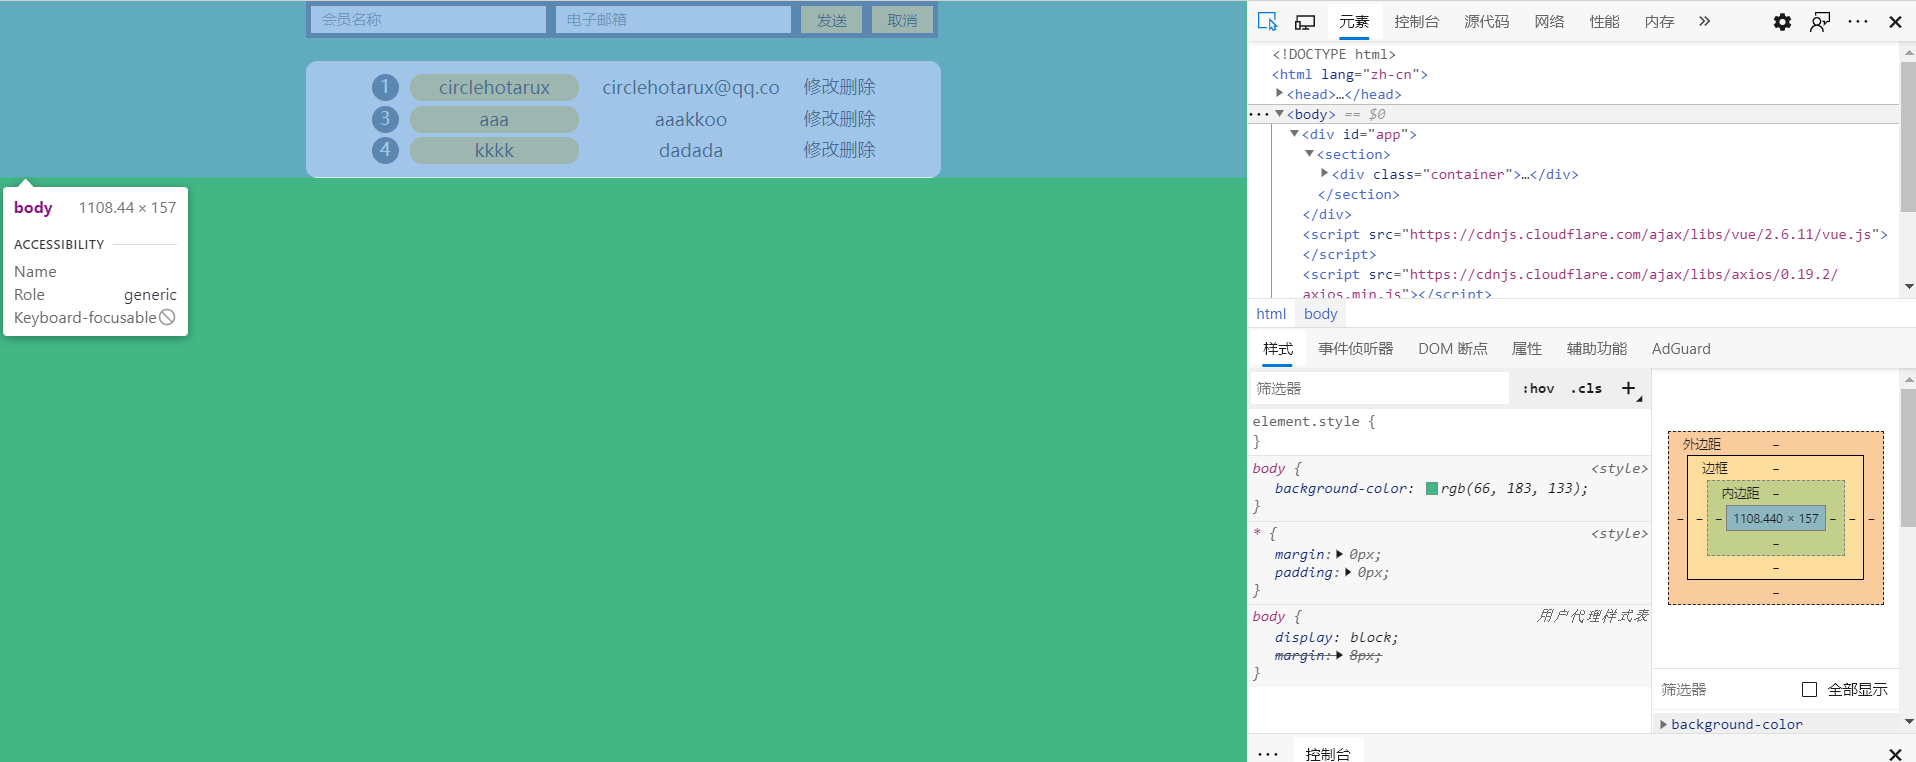Image resolution: width=1916 pixels, height=762 pixels.
Task: Select the AdGuard sidebar tab
Action: 1681,348
